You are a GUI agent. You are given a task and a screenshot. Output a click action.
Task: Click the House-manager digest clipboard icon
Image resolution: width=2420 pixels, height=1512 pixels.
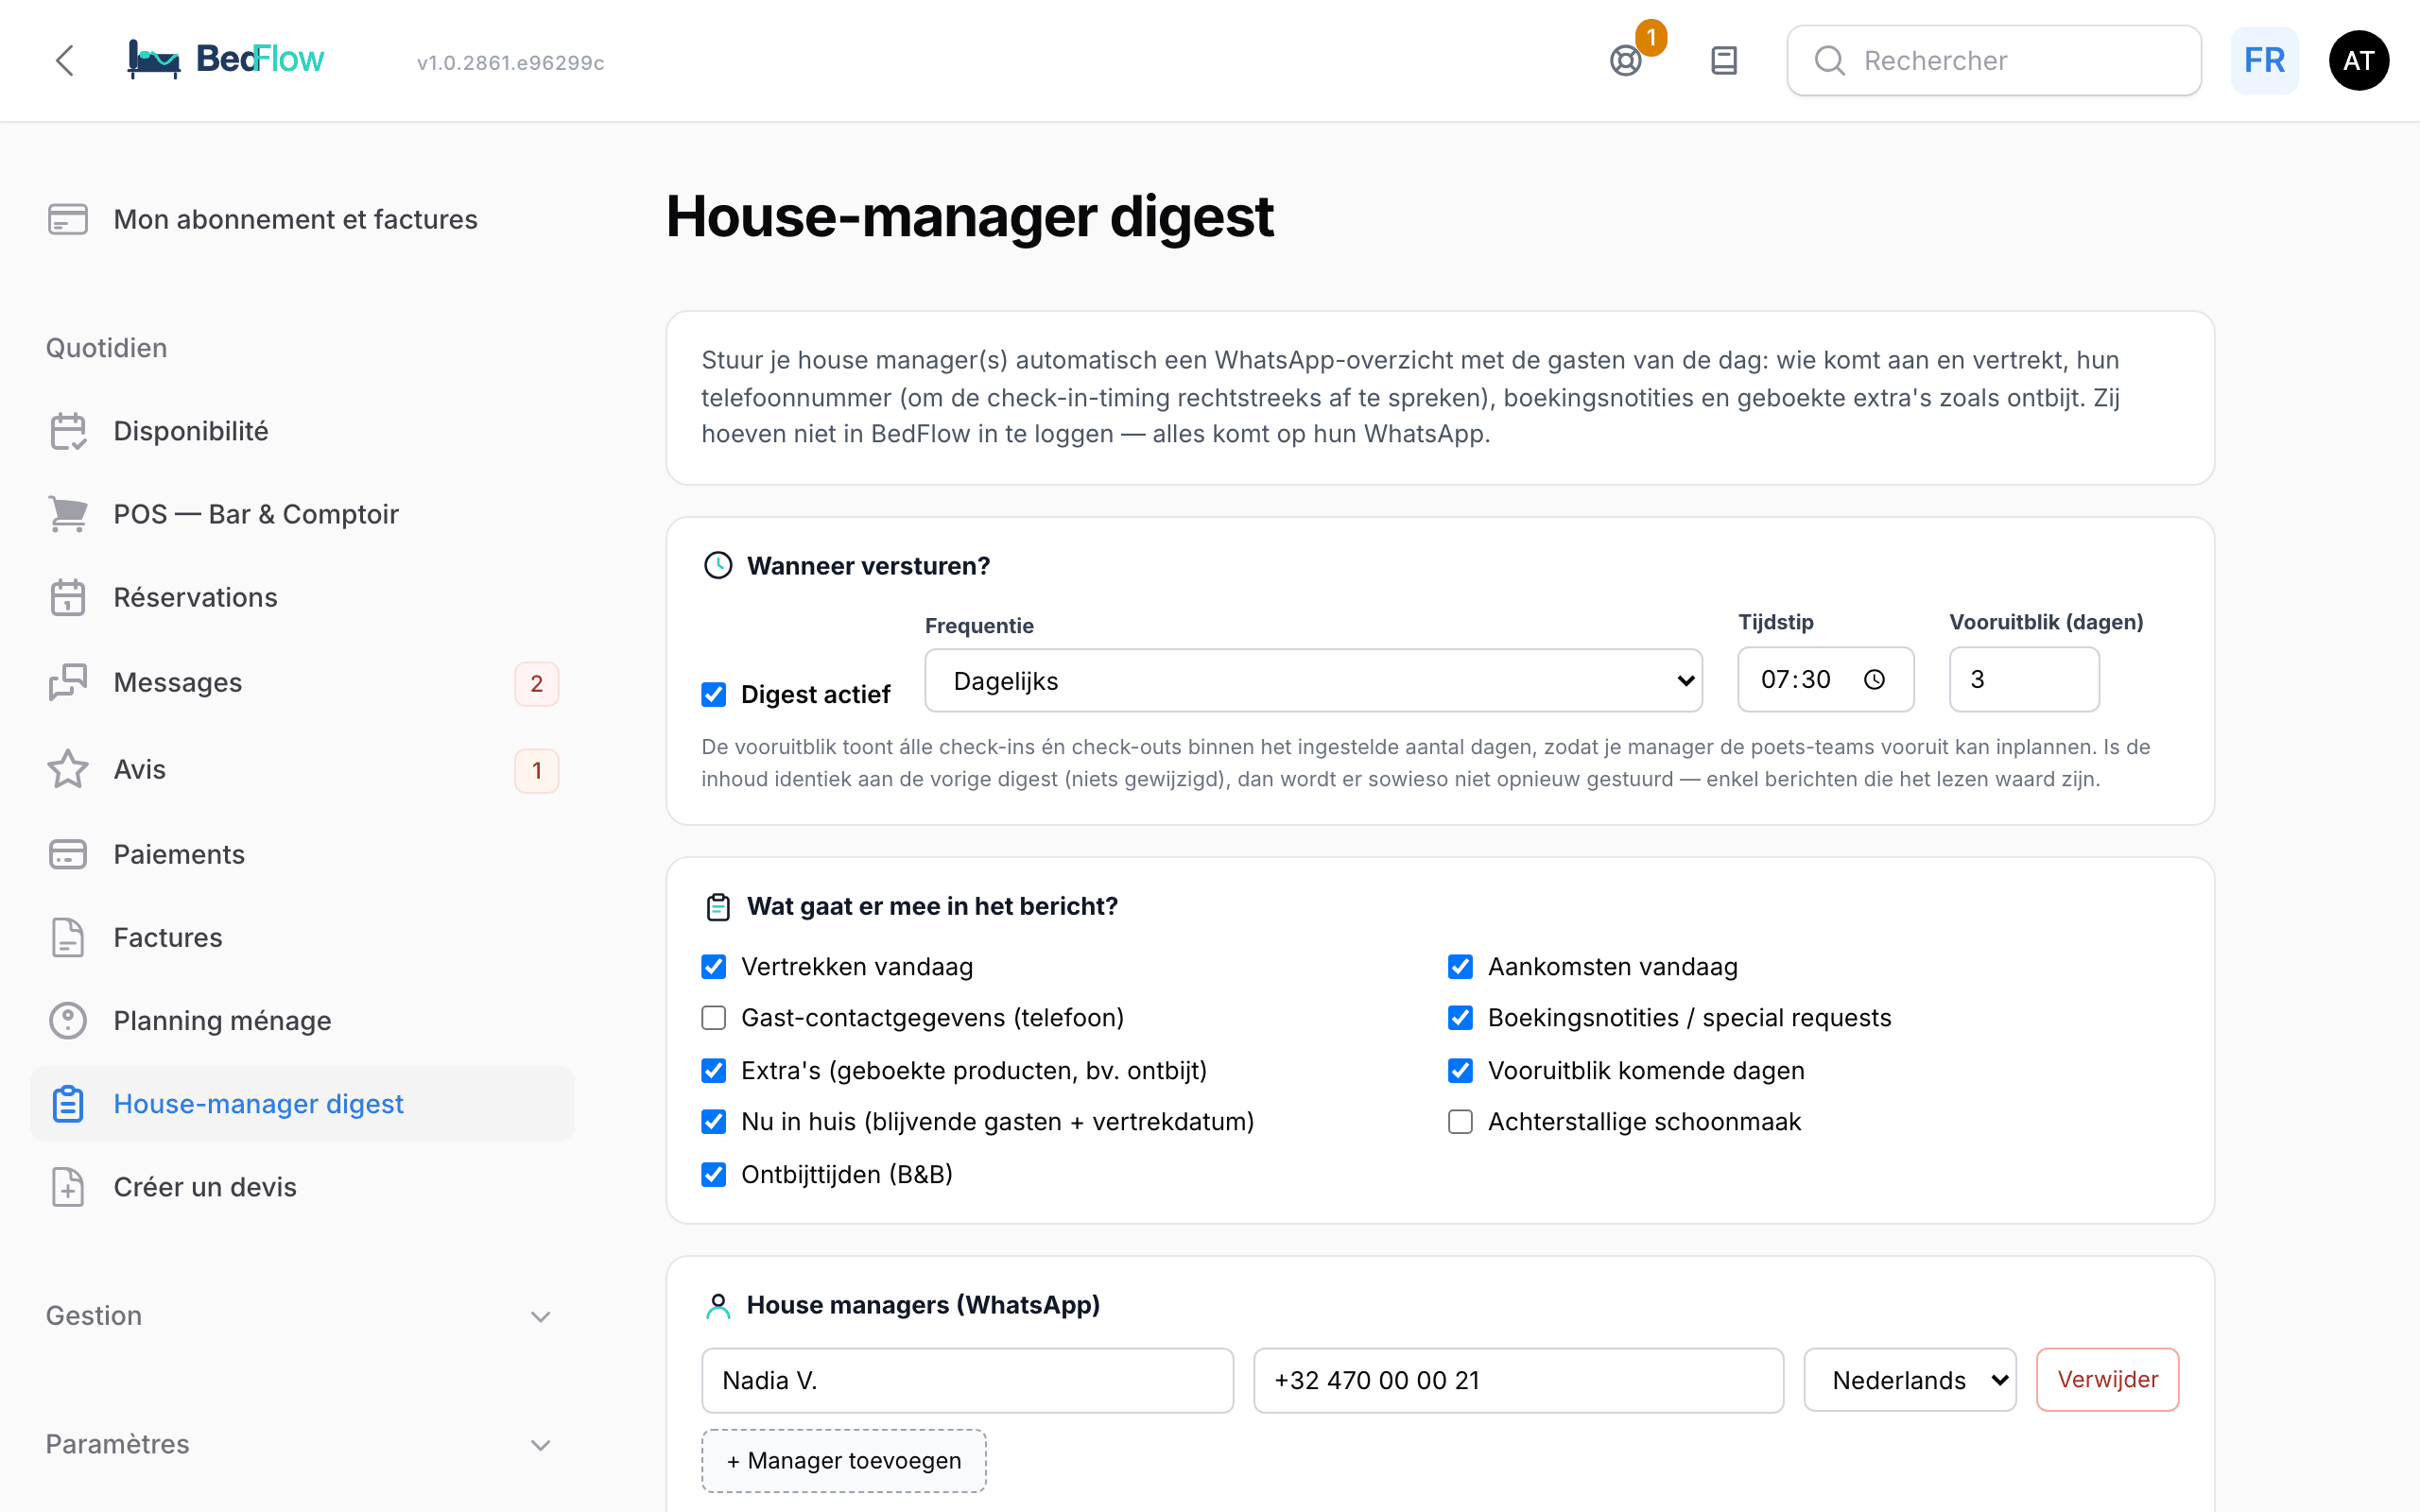click(68, 1104)
